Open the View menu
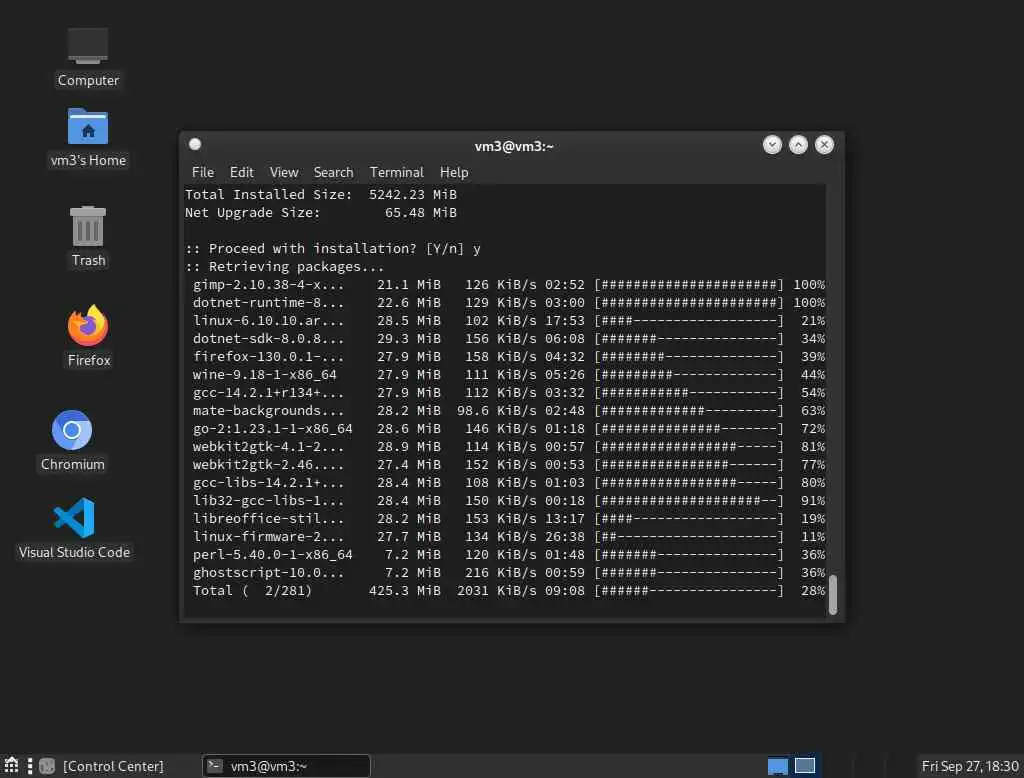Viewport: 1024px width, 778px height. coord(284,172)
